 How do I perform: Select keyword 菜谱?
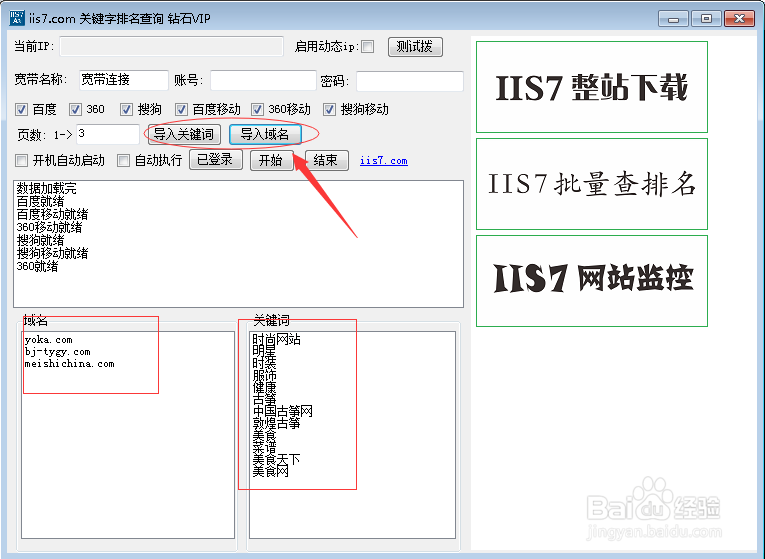(264, 447)
